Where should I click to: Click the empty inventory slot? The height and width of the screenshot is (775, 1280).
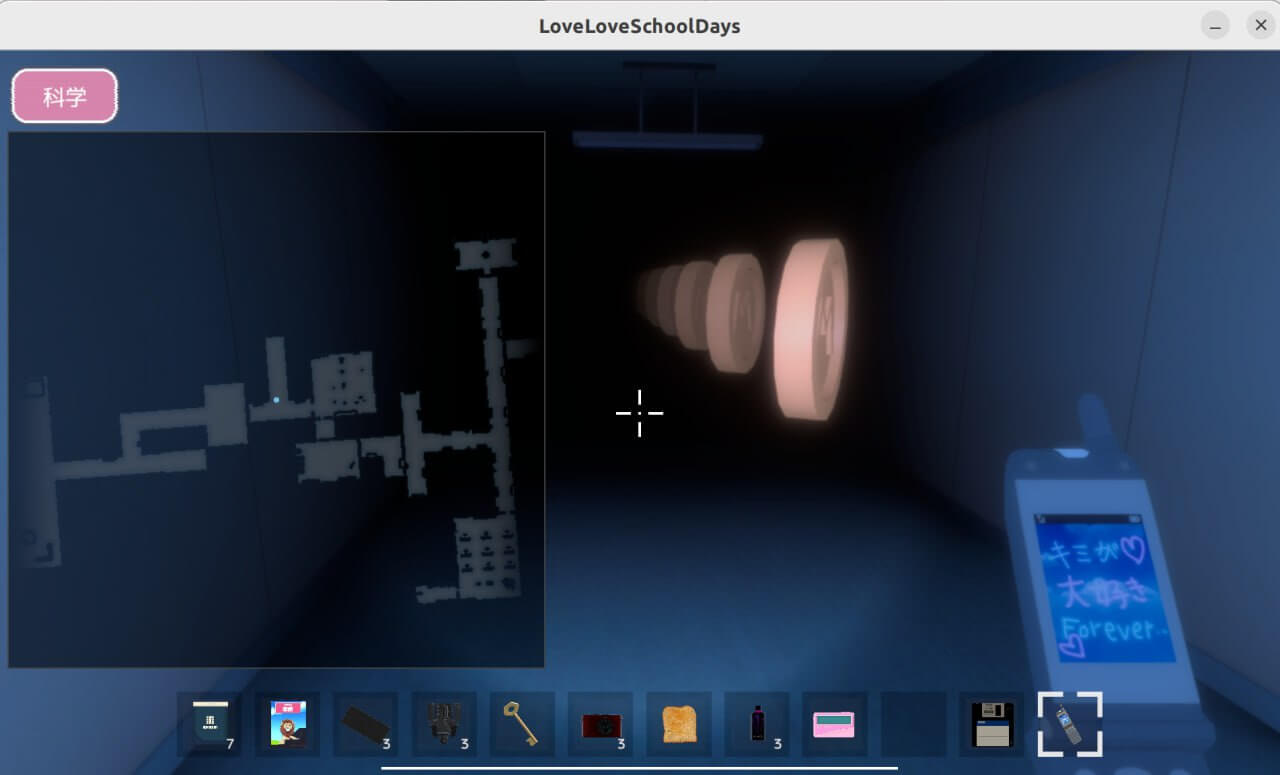[913, 724]
